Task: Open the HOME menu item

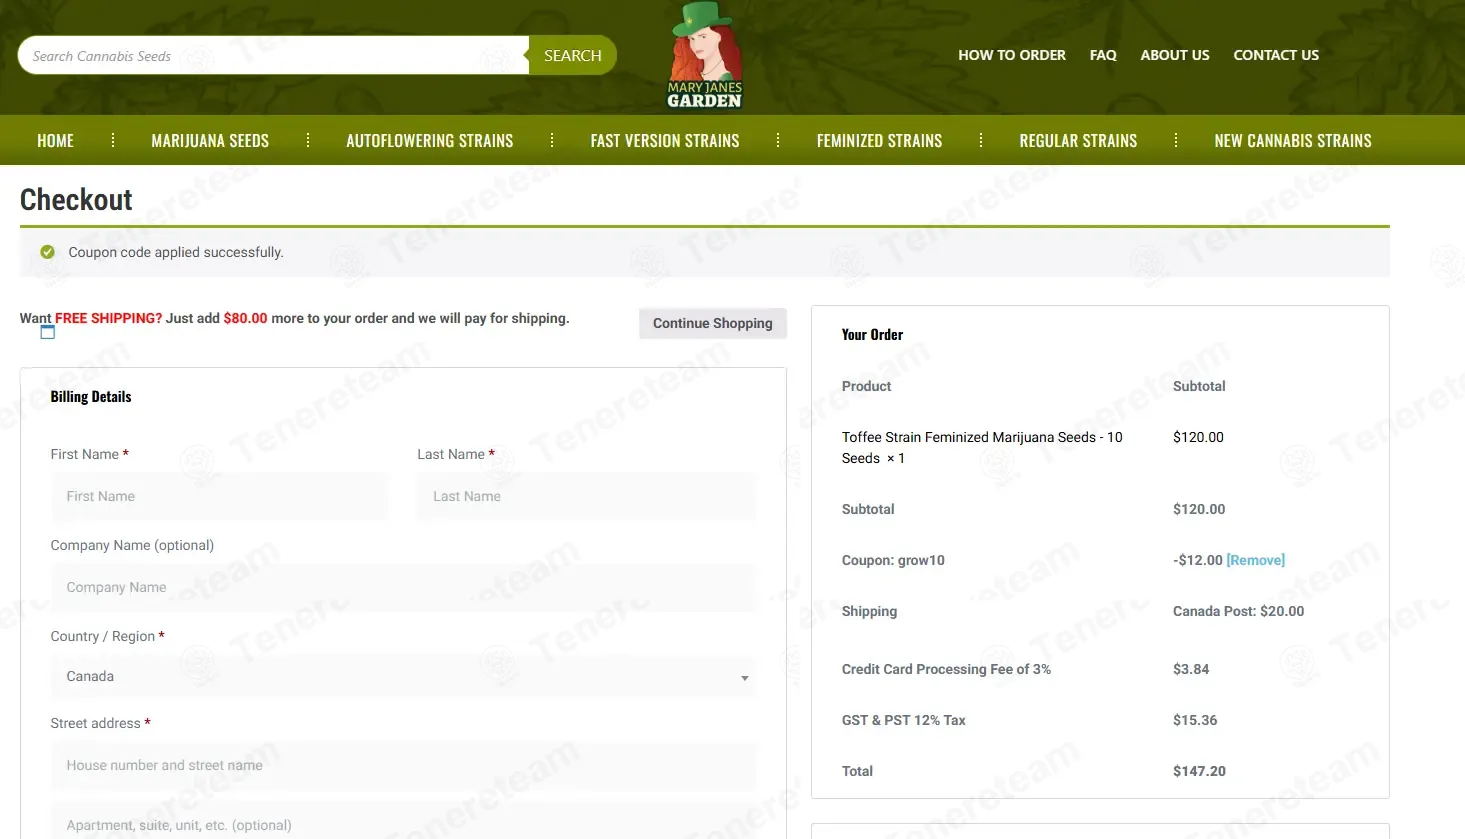Action: point(55,141)
